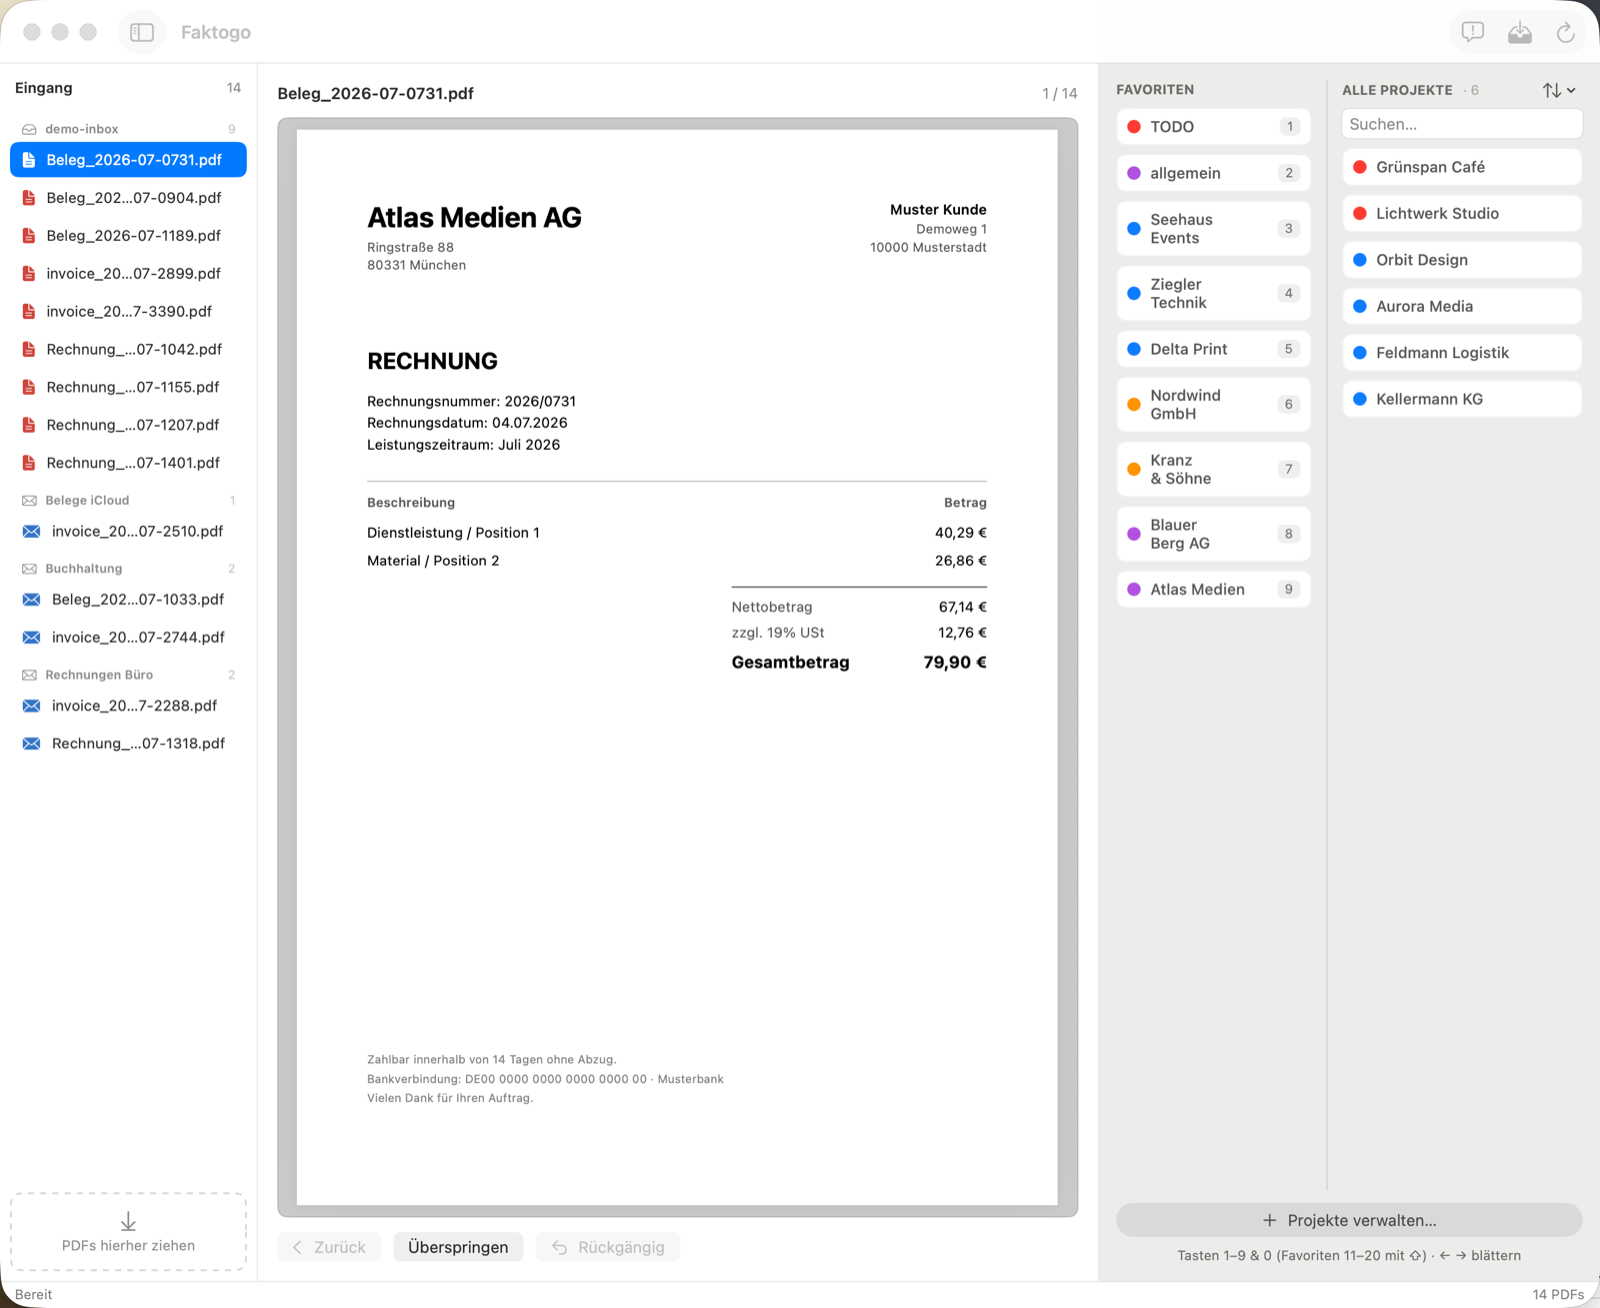Assign to Blauer Berg AG favorite
The height and width of the screenshot is (1308, 1600).
coord(1213,534)
